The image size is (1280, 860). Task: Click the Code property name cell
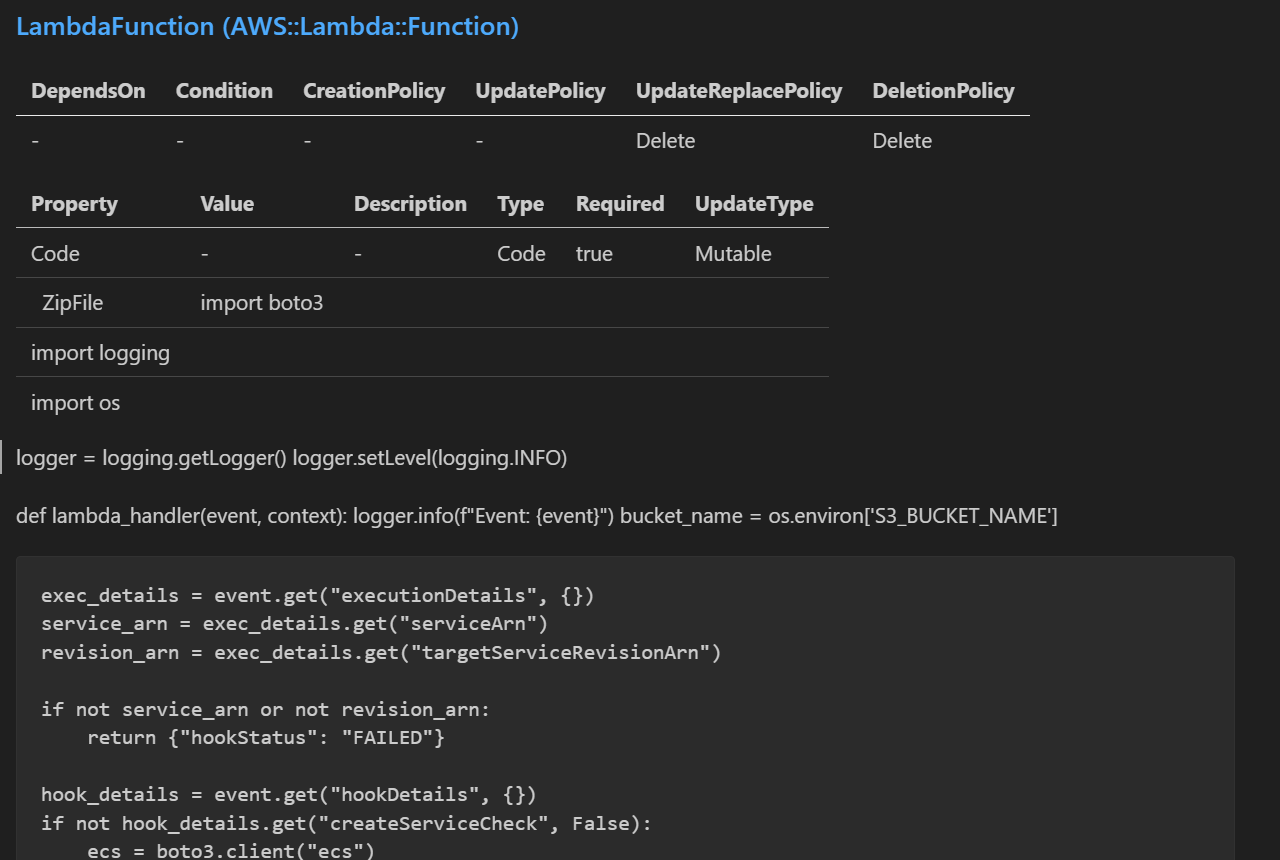55,254
